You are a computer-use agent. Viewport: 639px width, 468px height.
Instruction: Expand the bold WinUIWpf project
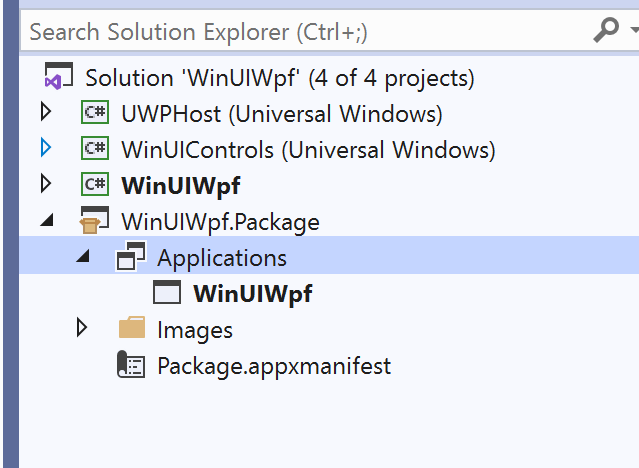tap(45, 185)
